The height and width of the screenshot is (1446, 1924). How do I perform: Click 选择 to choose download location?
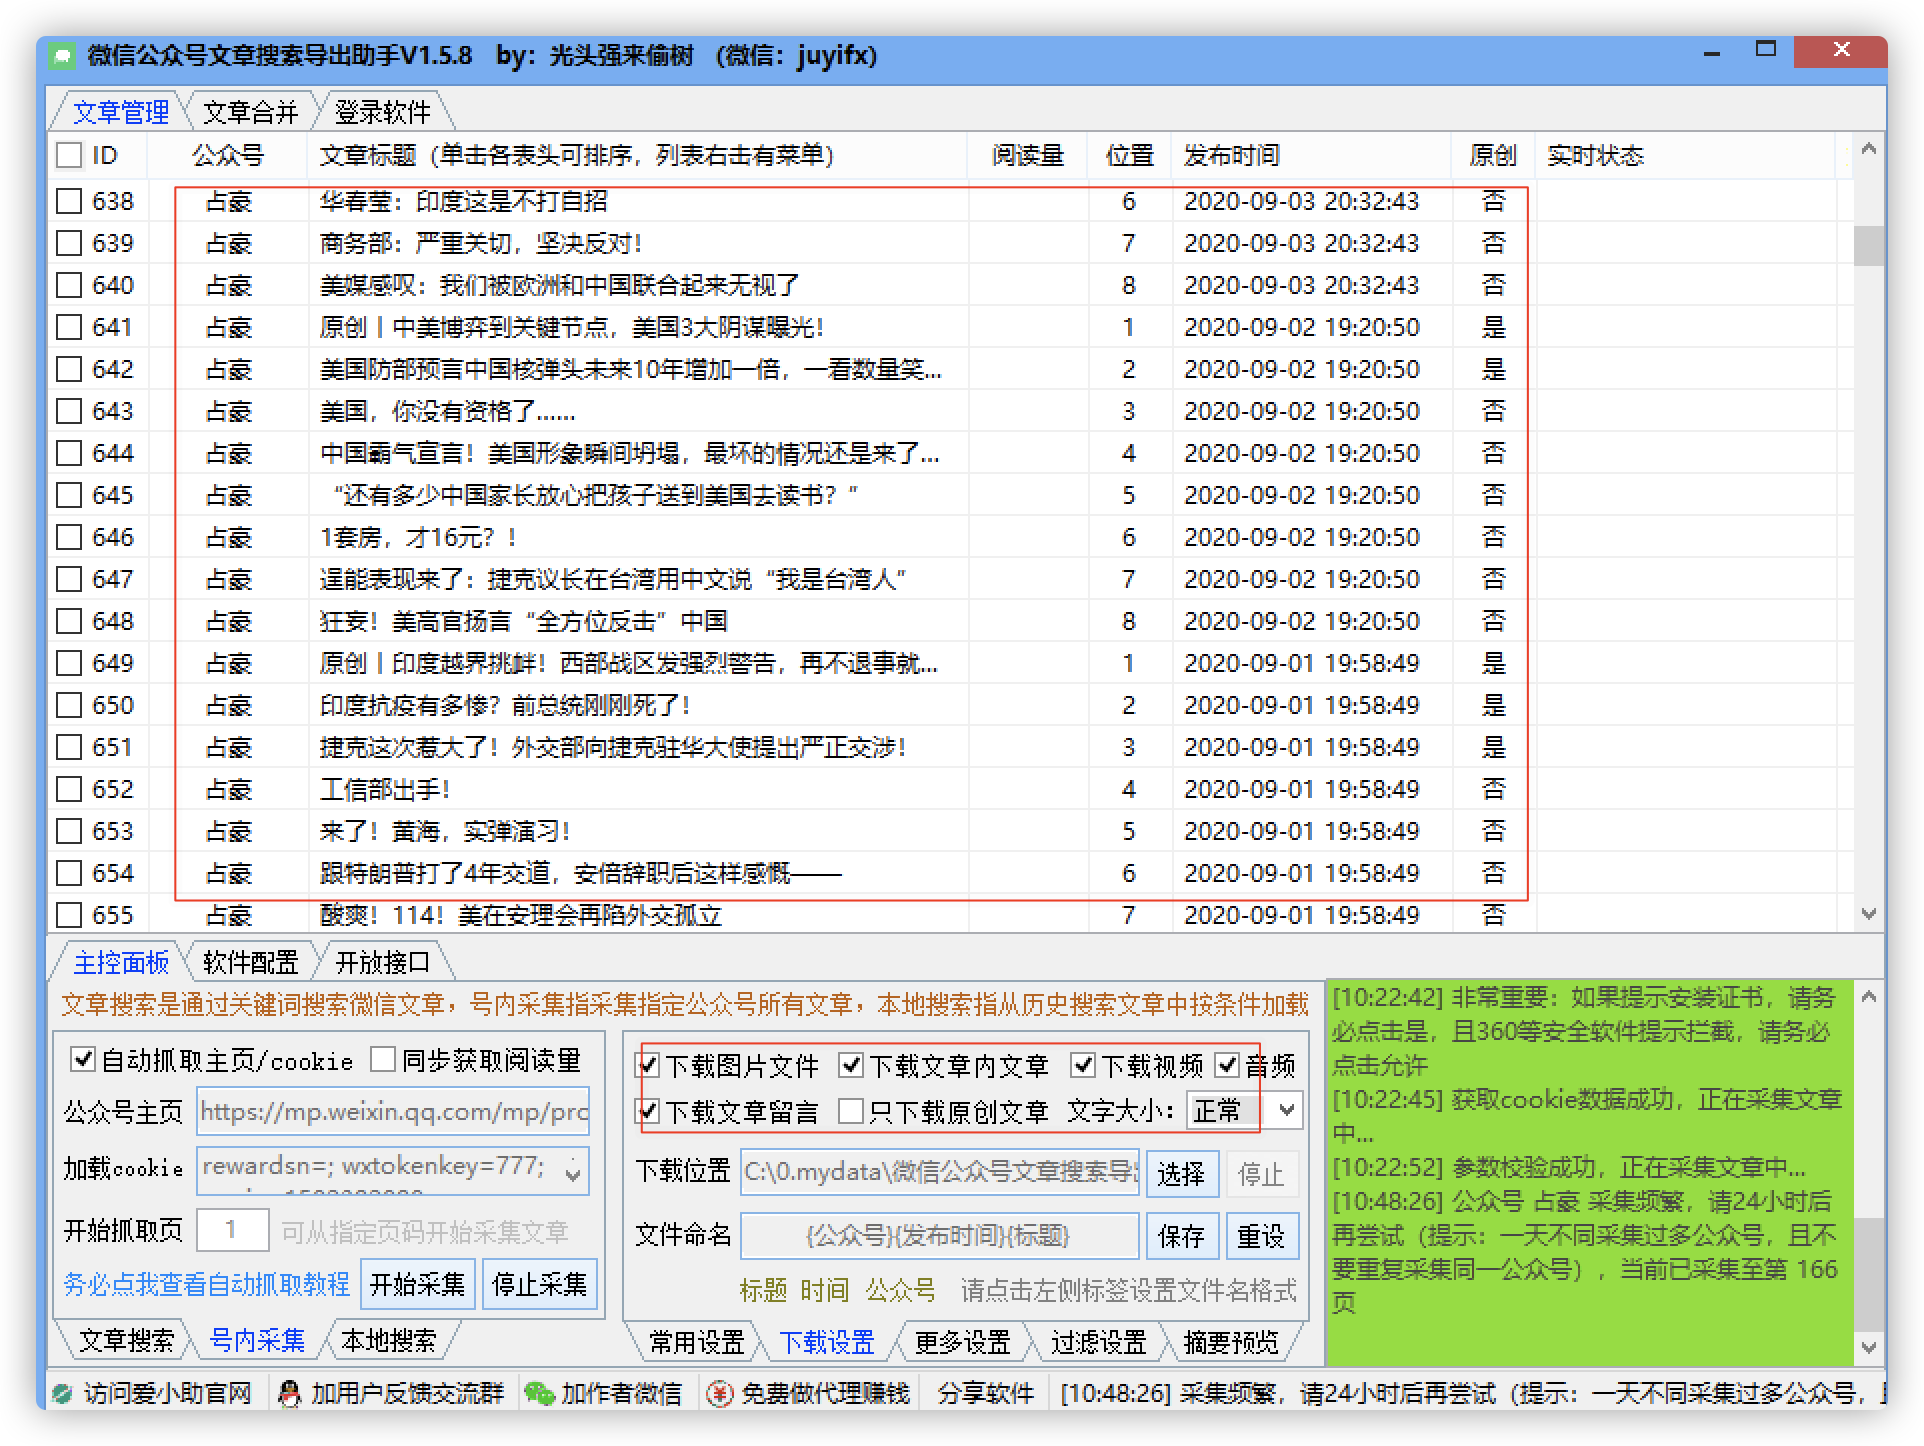click(1181, 1174)
